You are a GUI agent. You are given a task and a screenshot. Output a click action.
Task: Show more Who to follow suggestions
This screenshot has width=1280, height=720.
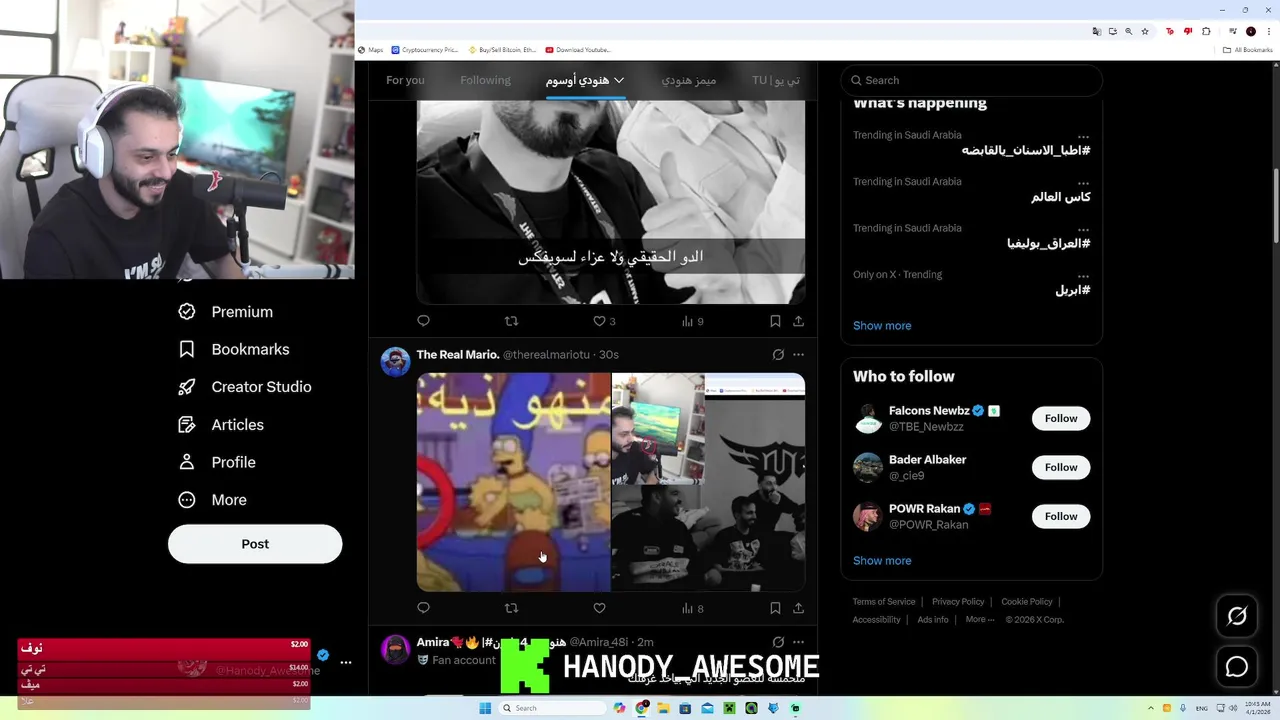882,561
